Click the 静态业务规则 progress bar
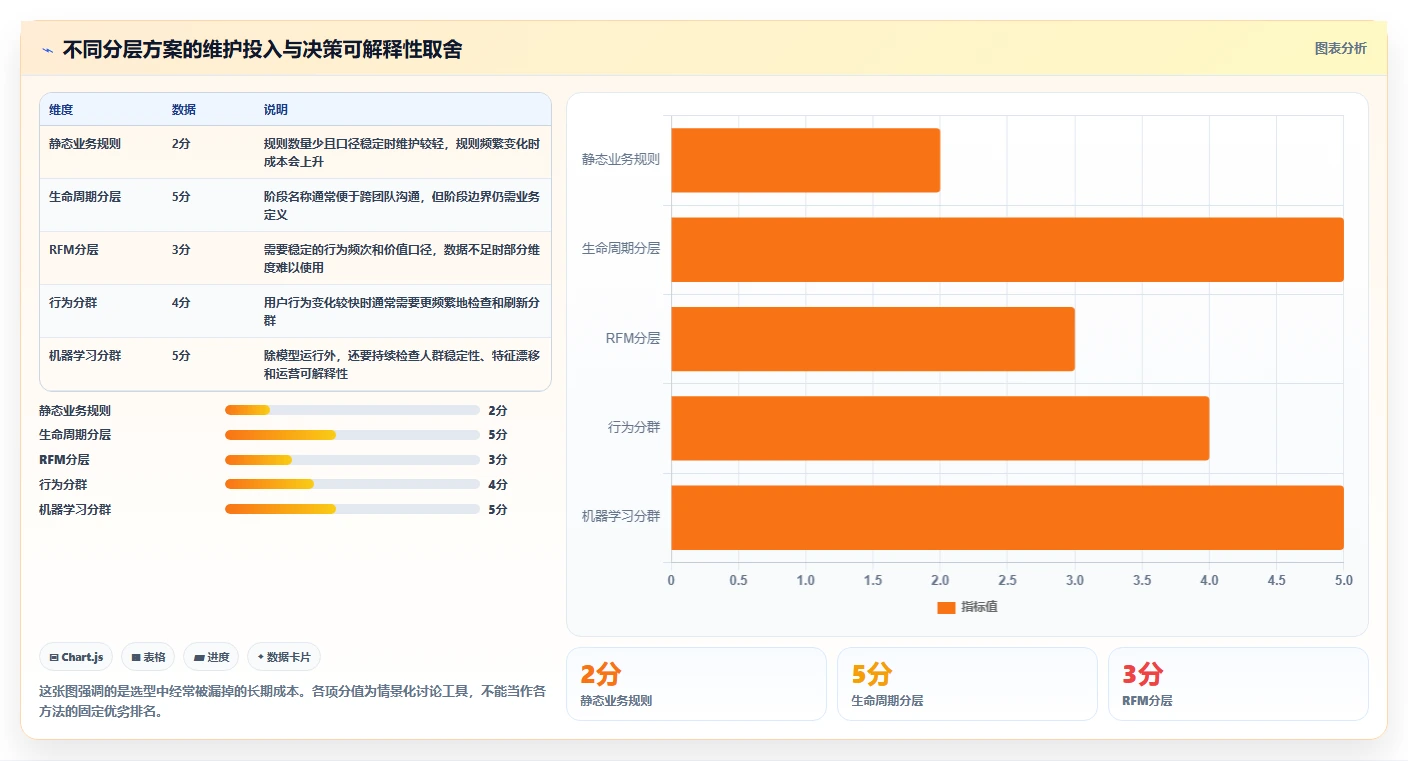The image size is (1408, 761). click(x=352, y=410)
